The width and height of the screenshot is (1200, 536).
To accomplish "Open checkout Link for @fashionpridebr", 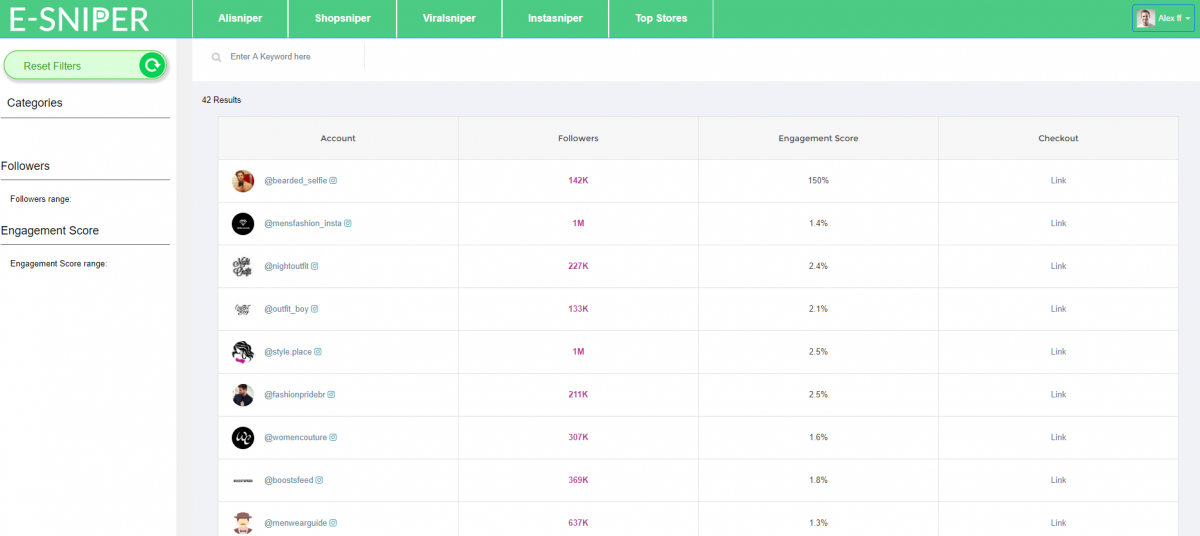I will pos(1058,395).
